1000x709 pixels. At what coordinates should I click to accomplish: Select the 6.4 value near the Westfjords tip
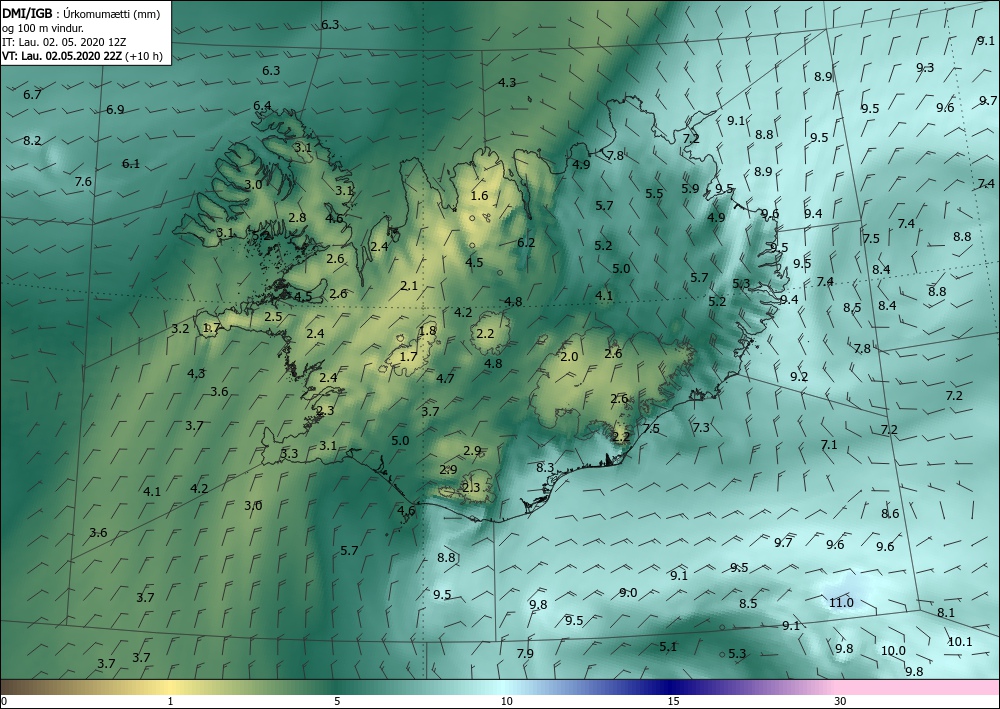click(262, 105)
